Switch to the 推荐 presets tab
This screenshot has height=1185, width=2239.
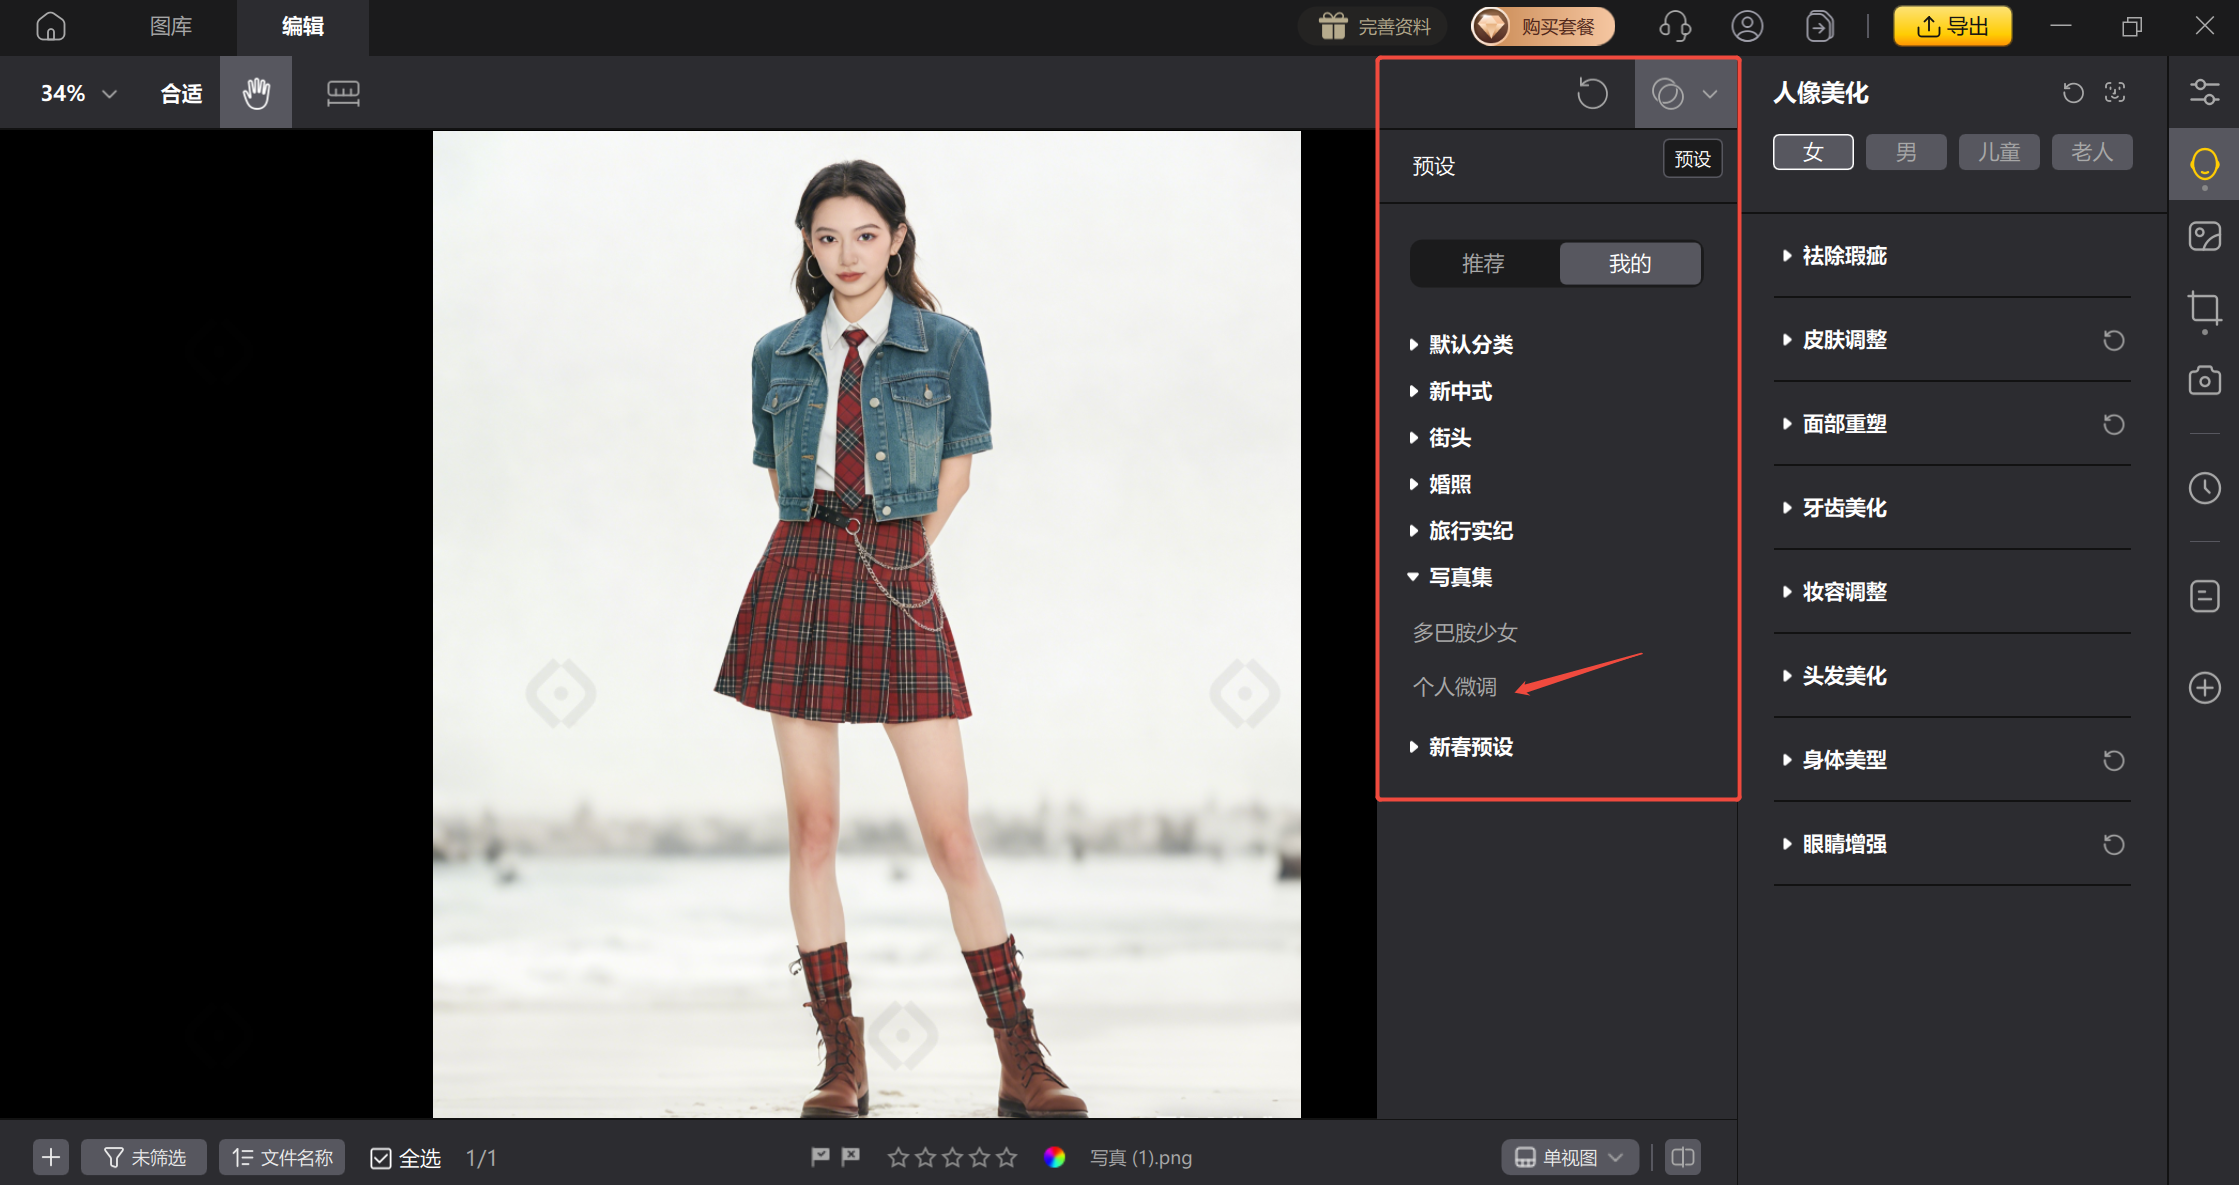(x=1483, y=263)
